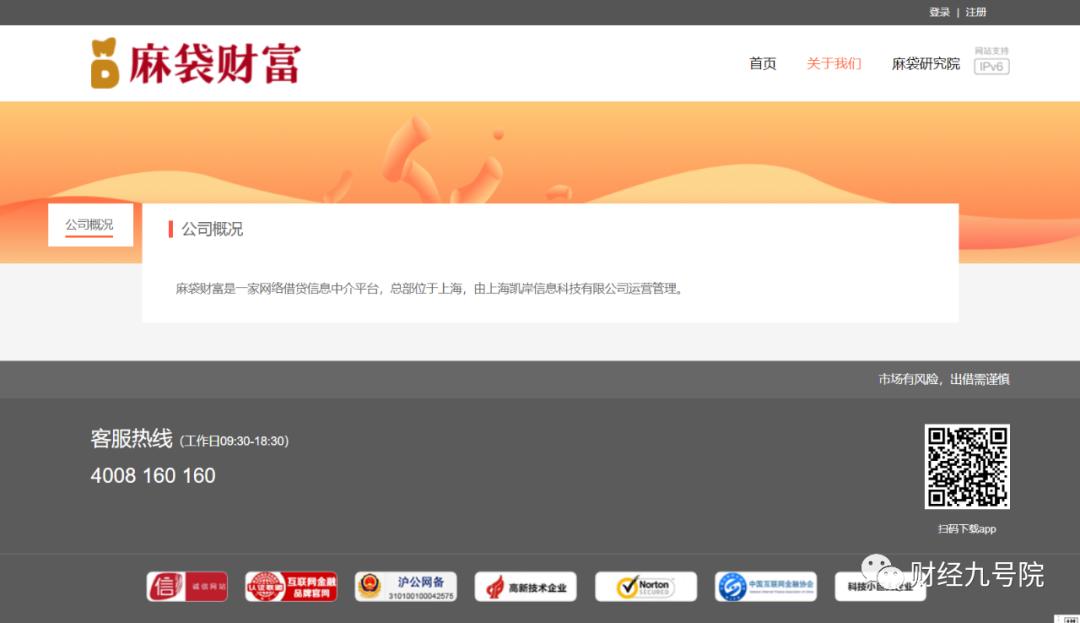
Task: Select the 公司概况 sidebar tab
Action: click(x=90, y=224)
